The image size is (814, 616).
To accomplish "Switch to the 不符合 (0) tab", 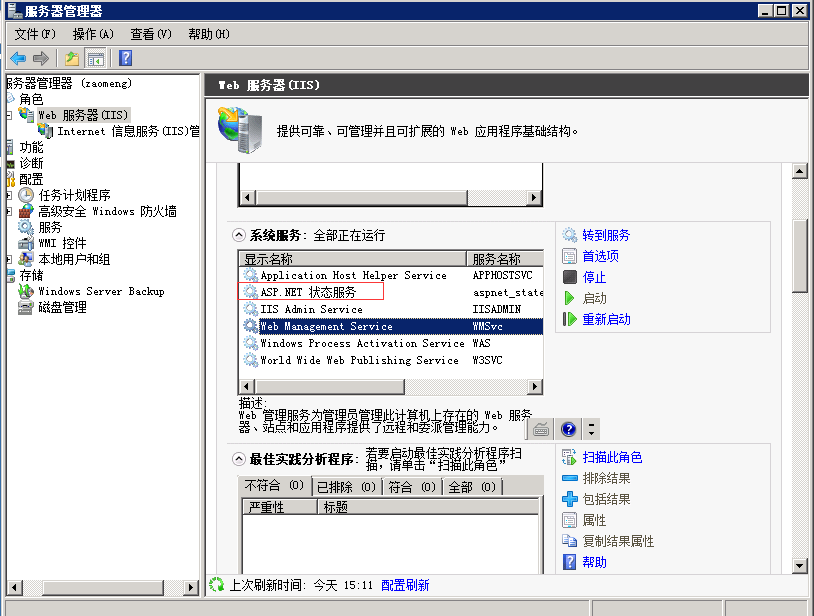I will coord(274,486).
